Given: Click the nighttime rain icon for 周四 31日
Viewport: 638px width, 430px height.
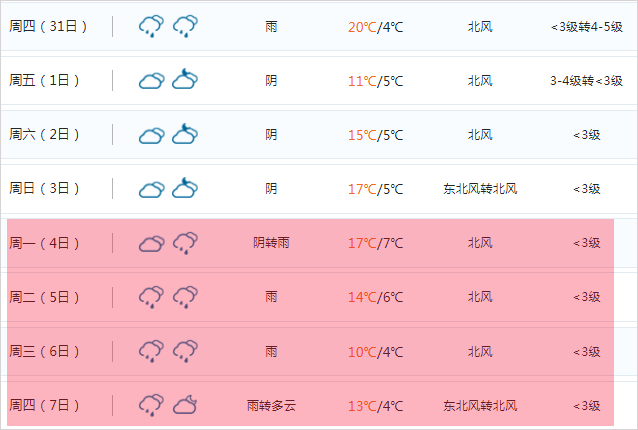Looking at the screenshot, I should click(185, 26).
